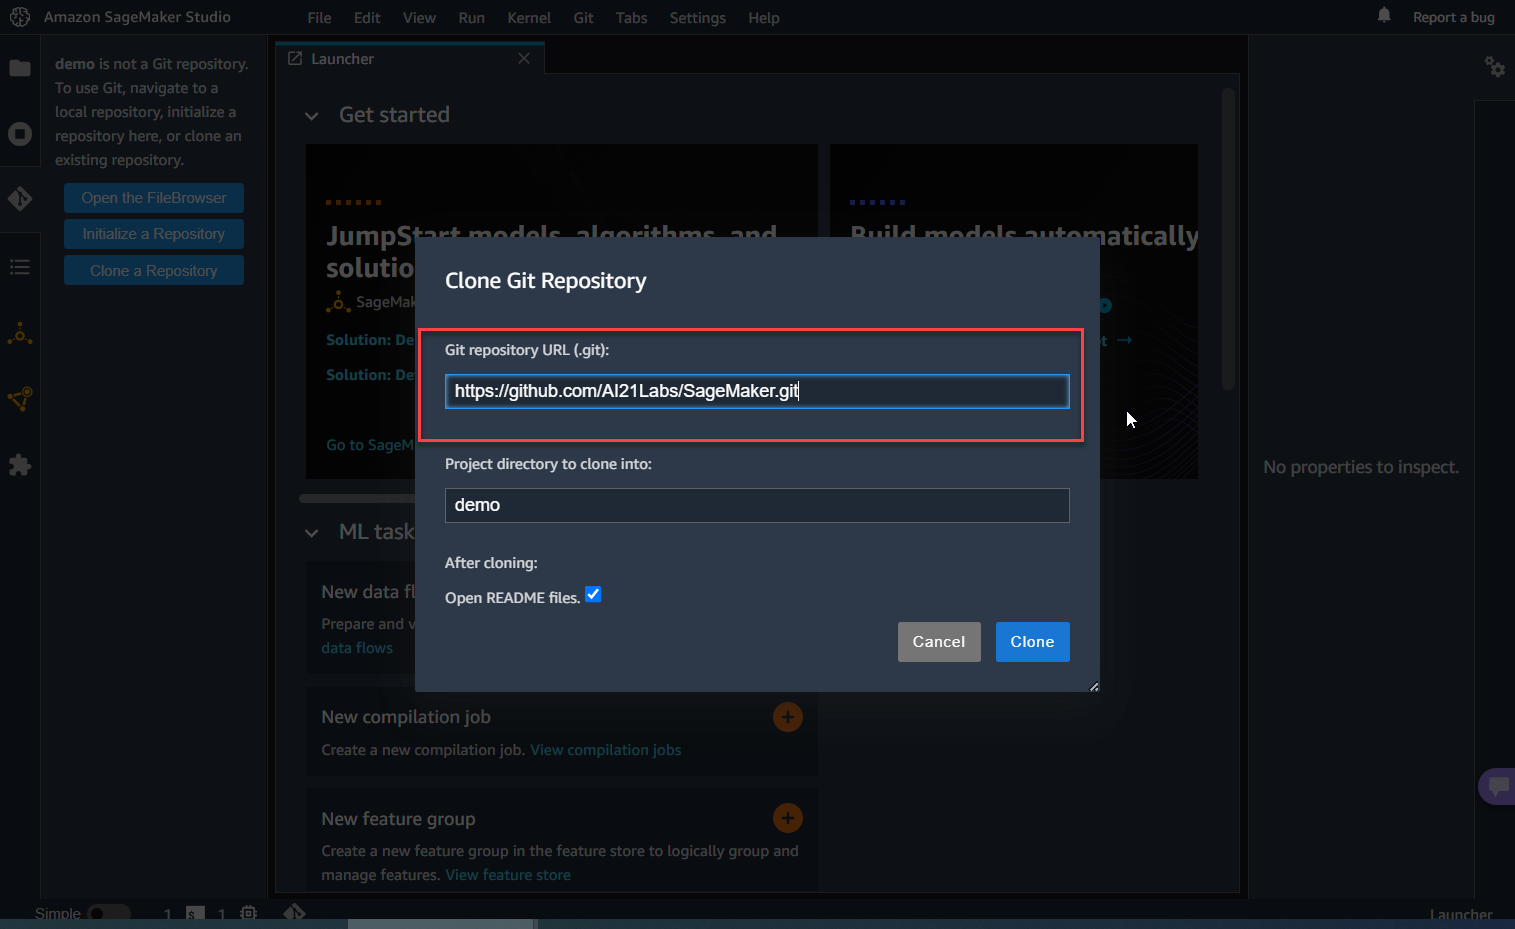Open the file browser folder sidebar icon
Viewport: 1515px width, 929px height.
(20, 68)
